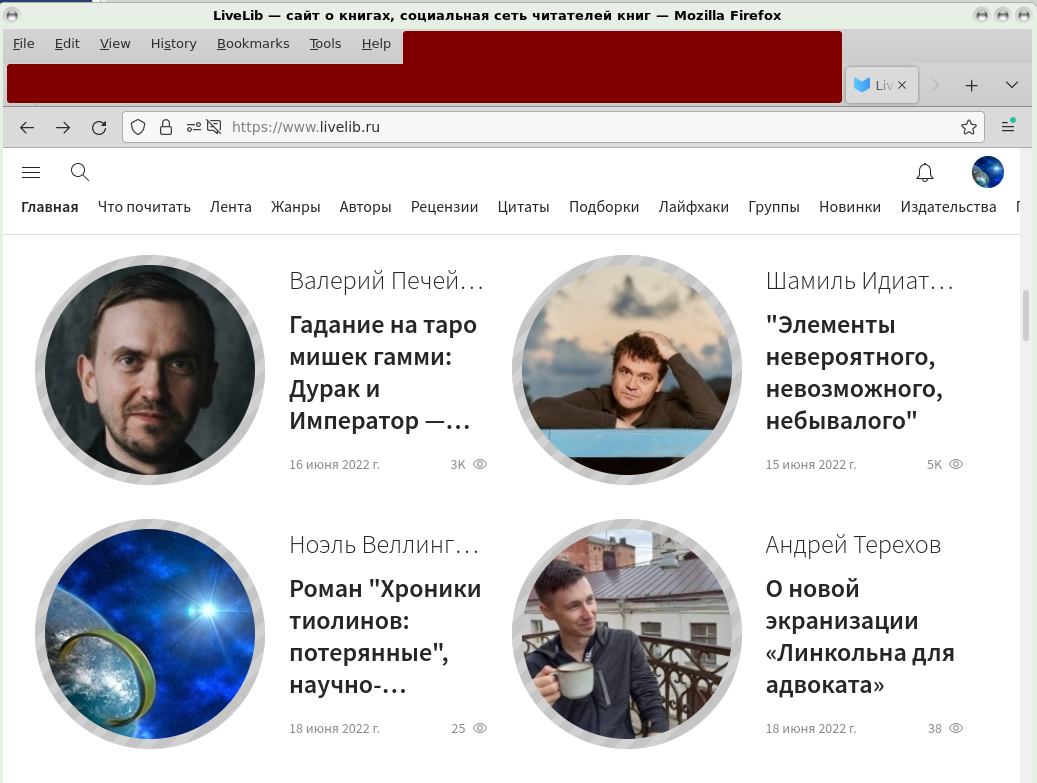
Task: Open the Издательства section
Action: (x=948, y=207)
